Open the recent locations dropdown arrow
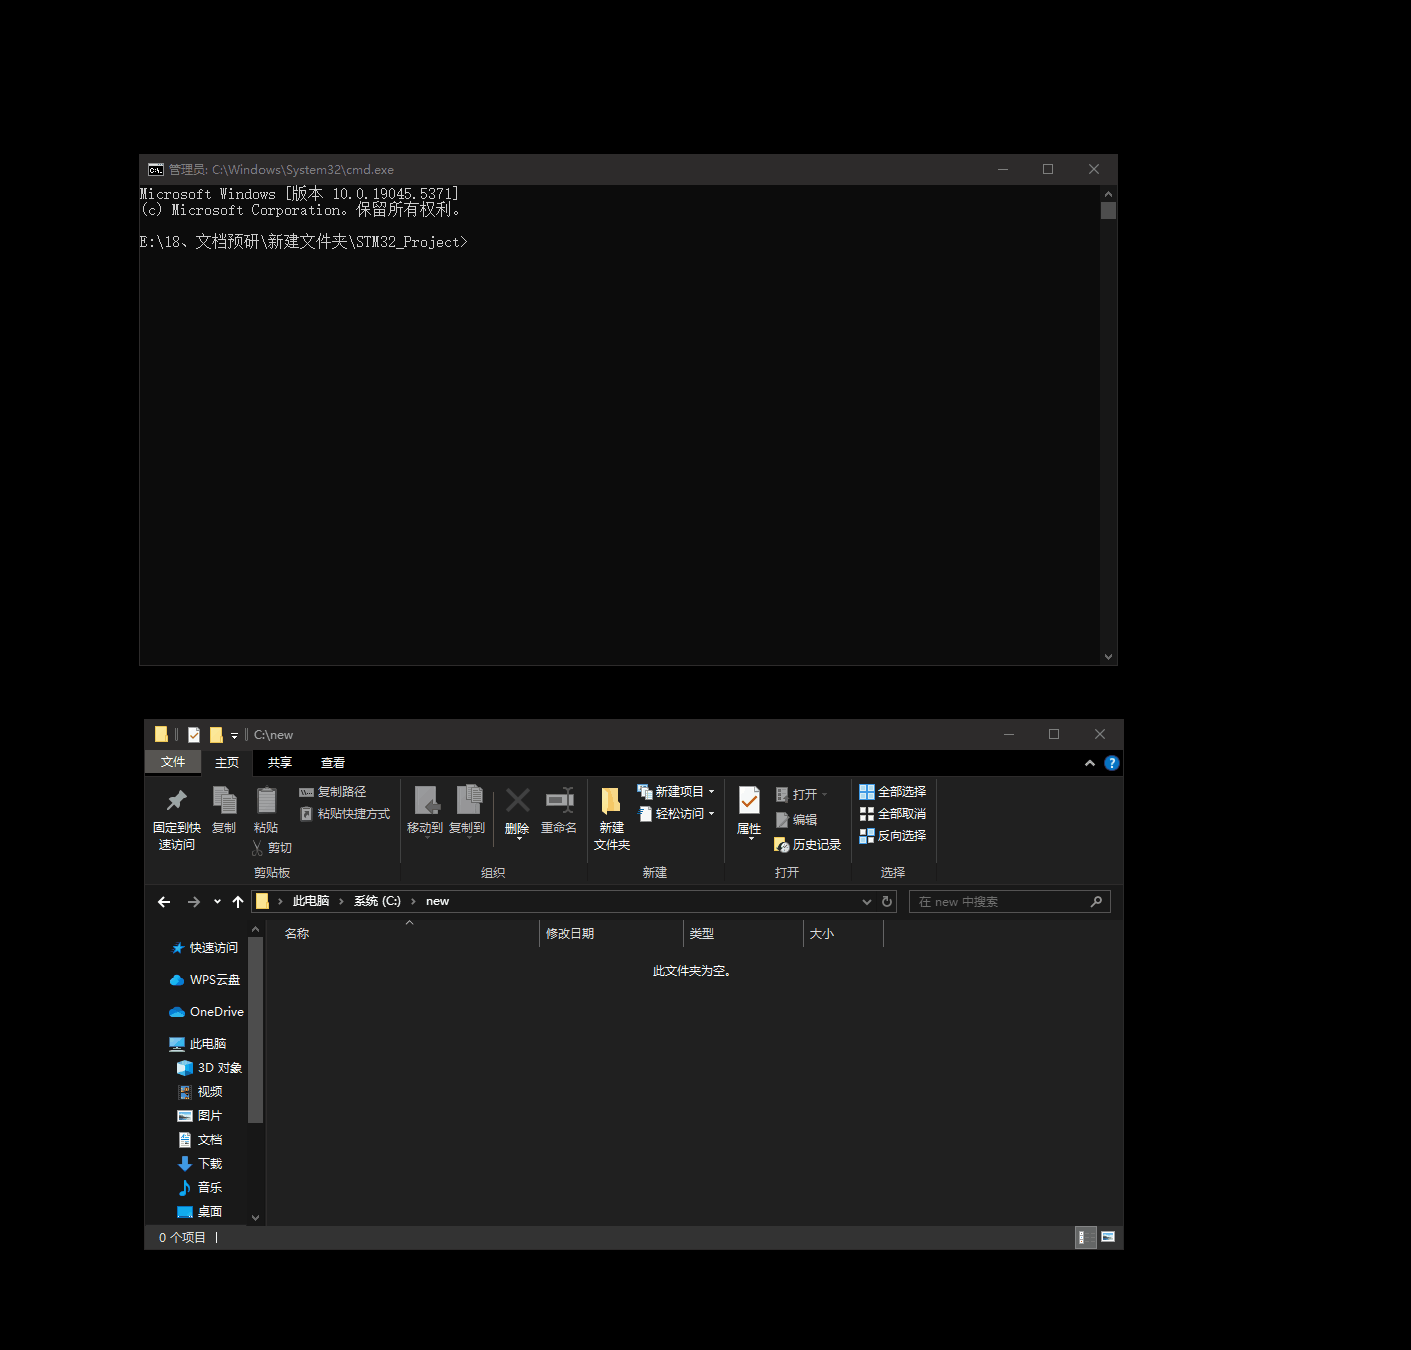Screen dimensions: 1411x1350 [x=217, y=902]
